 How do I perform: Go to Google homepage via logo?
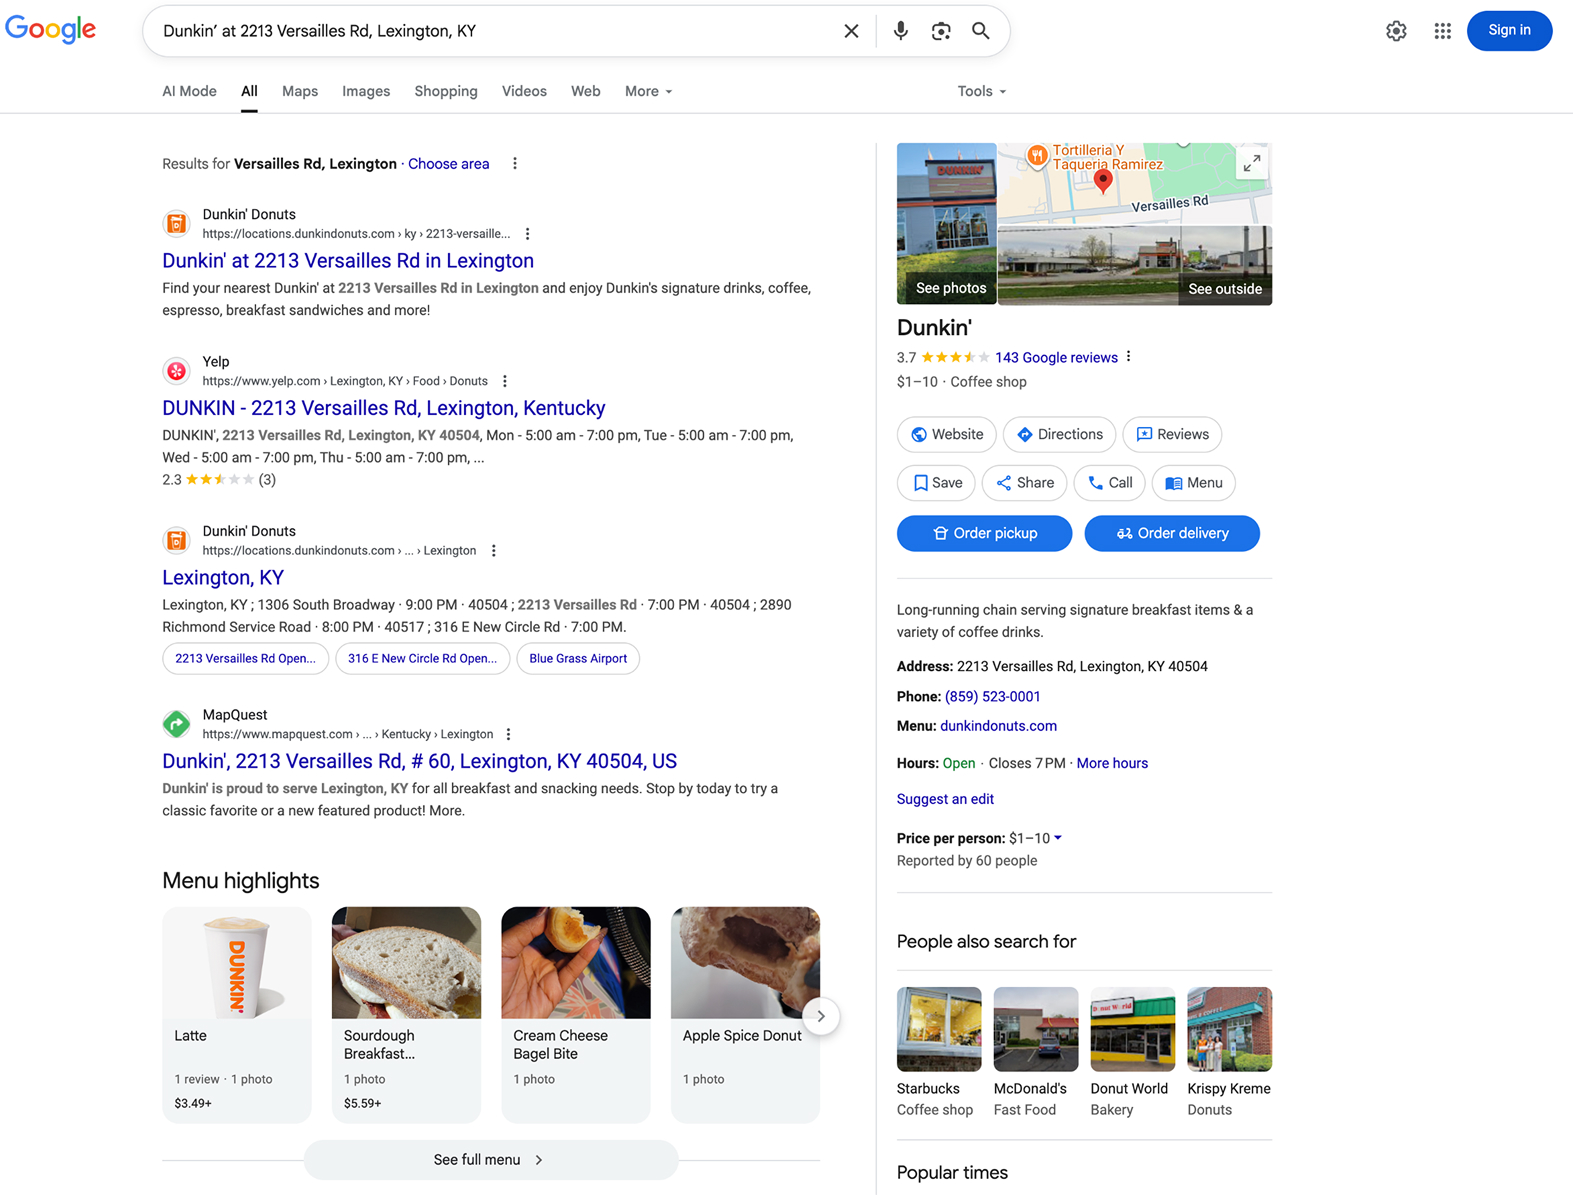51,30
